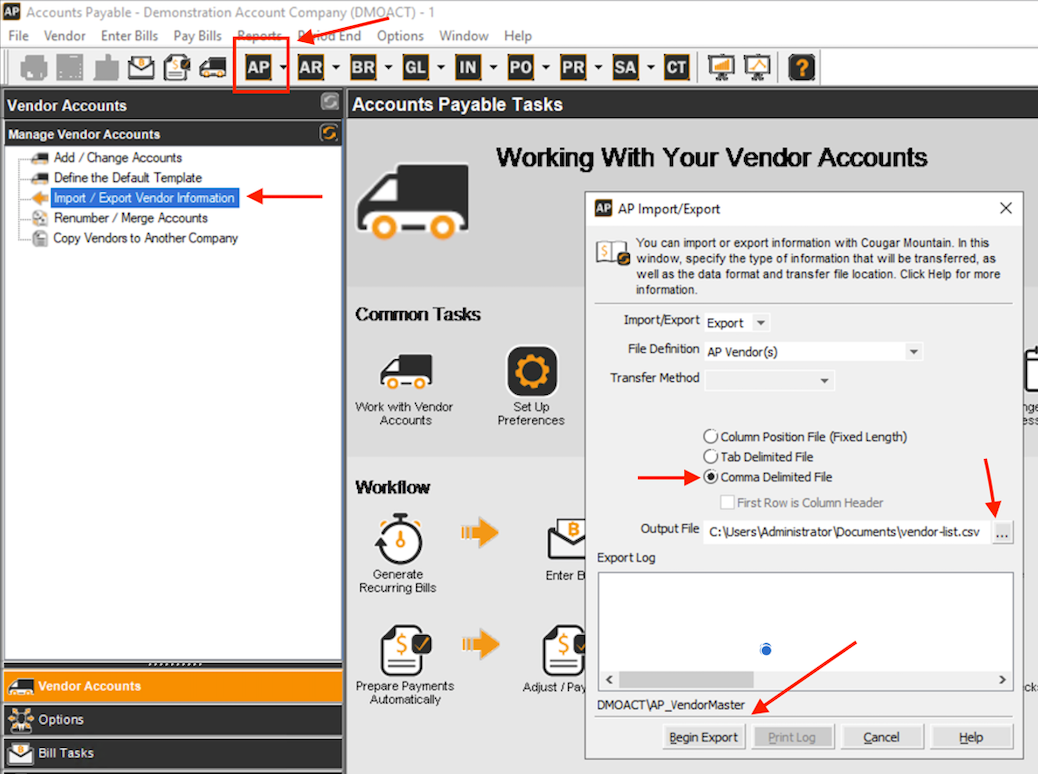
Task: Click the first presentation screen toolbar icon
Action: [722, 67]
